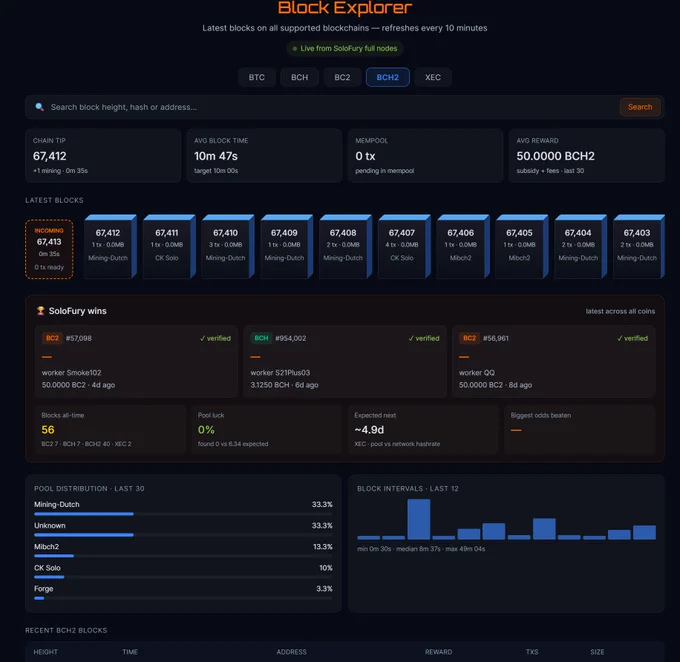Open the BC2 #57,098 win card

[x=136, y=361]
